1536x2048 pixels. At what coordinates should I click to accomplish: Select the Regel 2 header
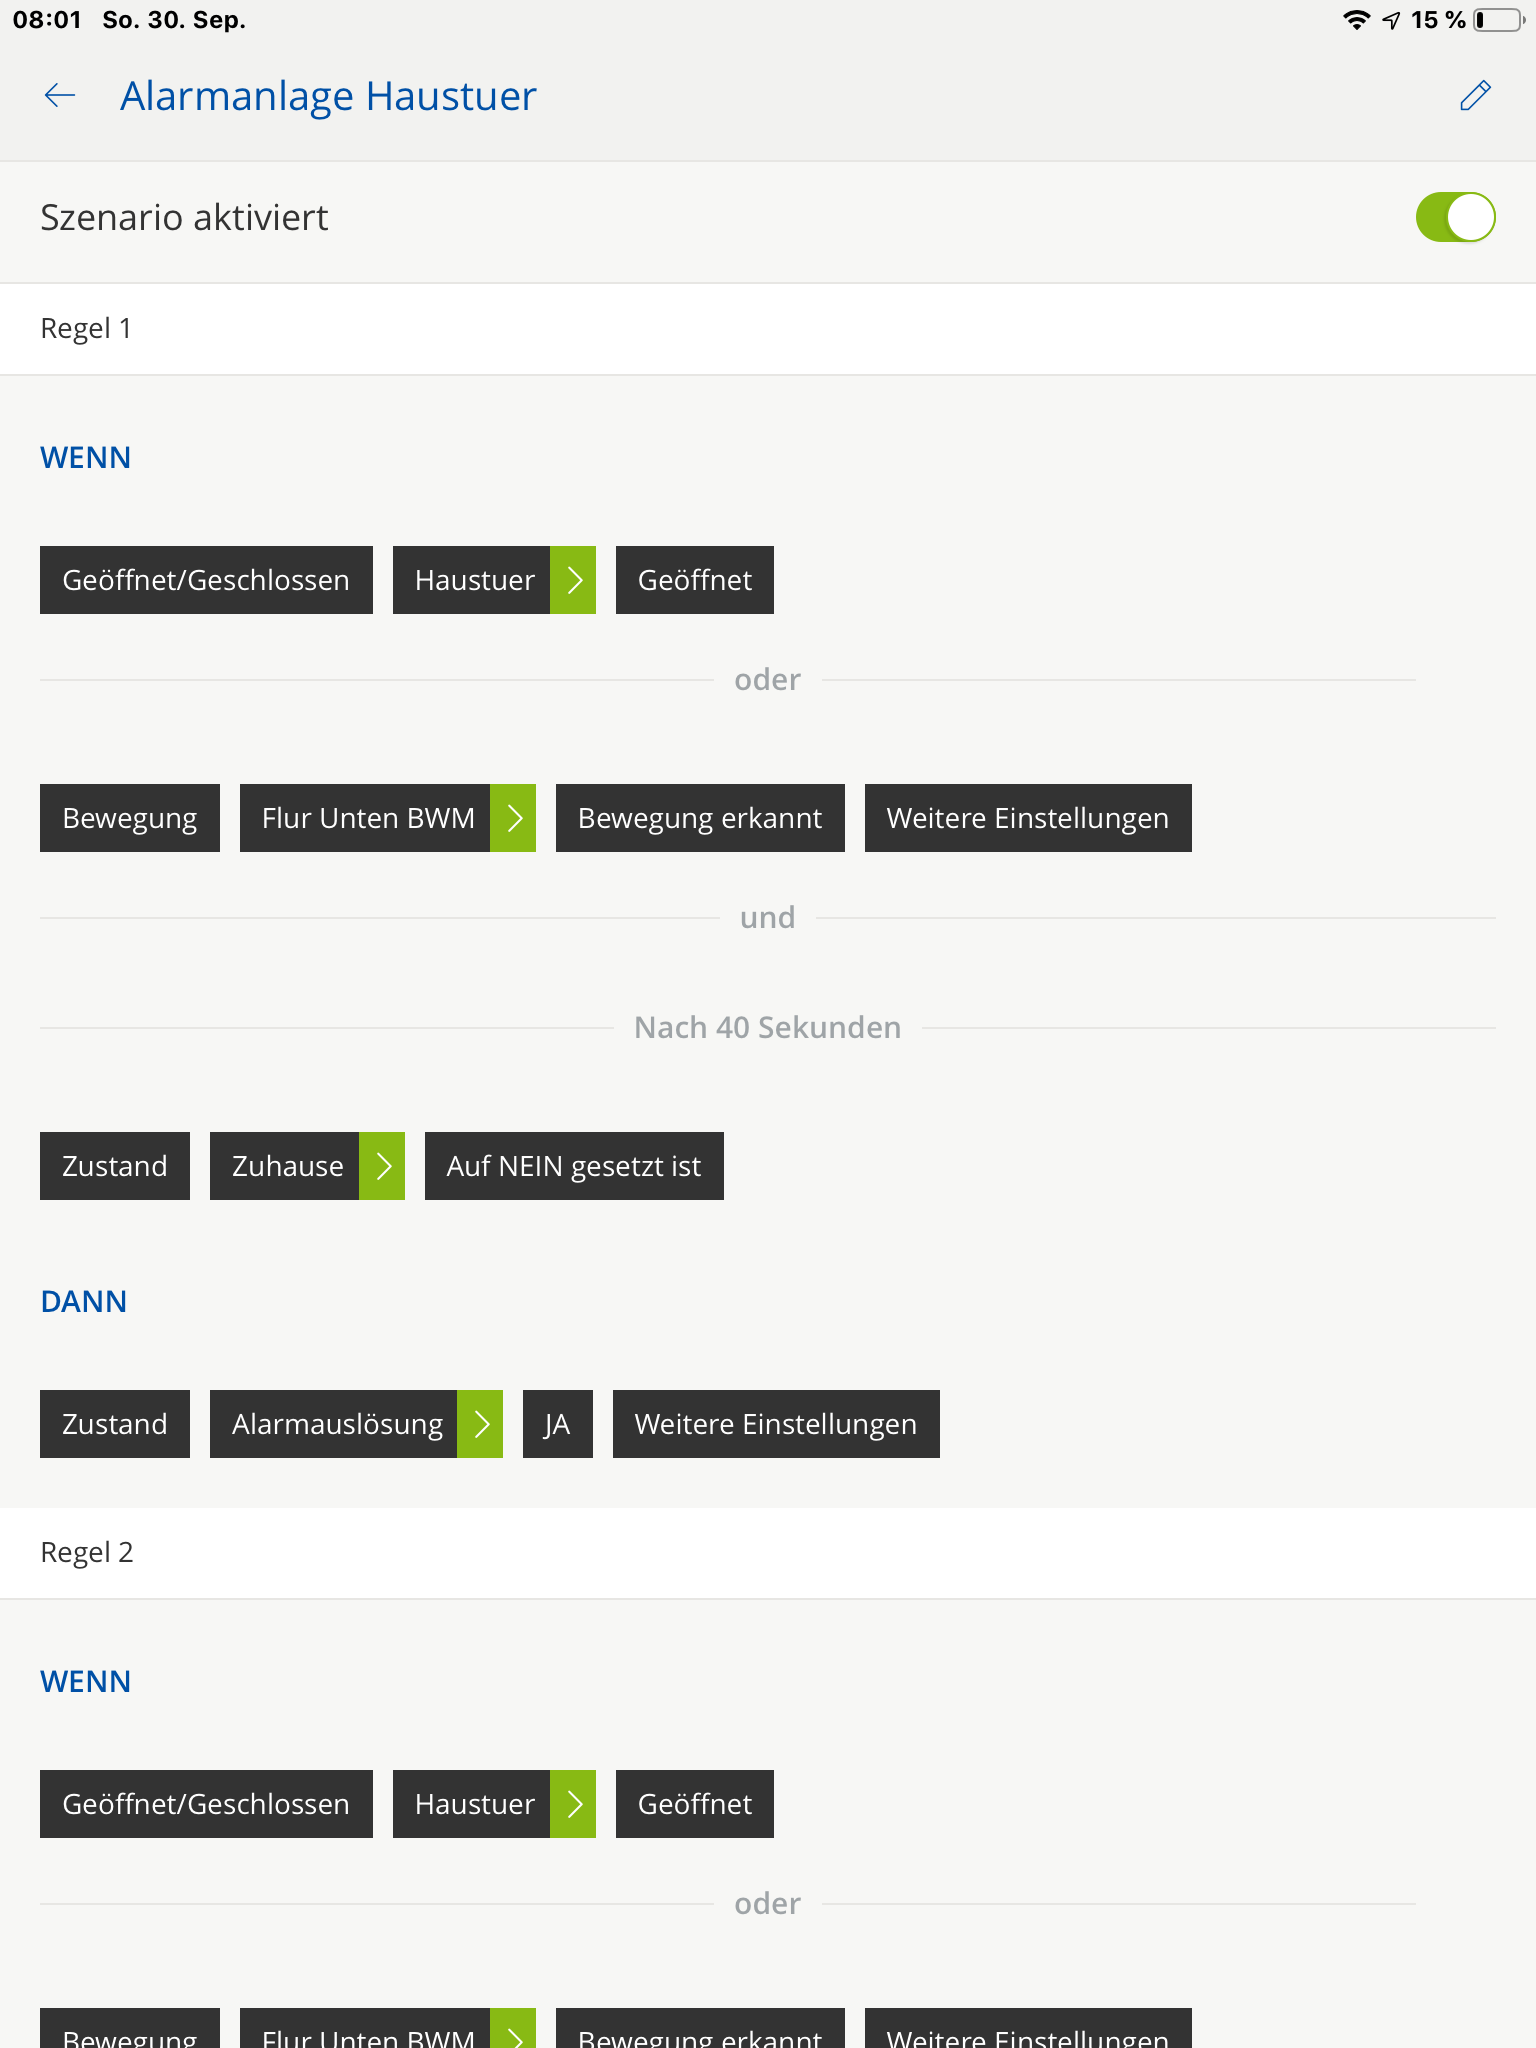[87, 1553]
